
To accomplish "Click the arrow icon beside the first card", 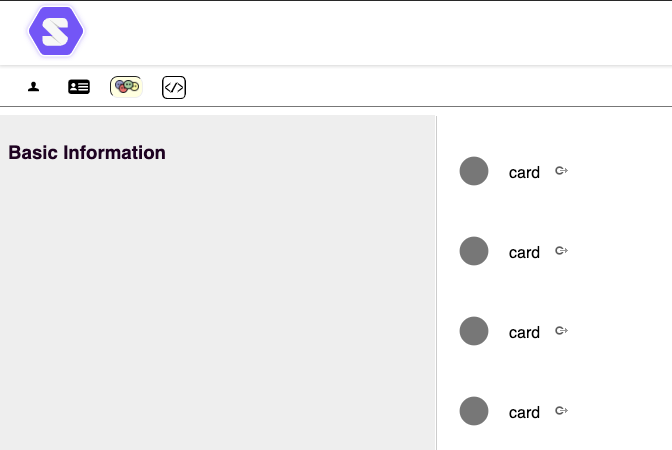I will pos(561,171).
